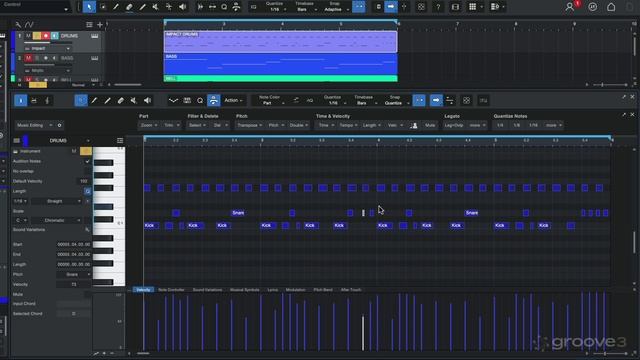This screenshot has height=360, width=640.
Task: Click the Leg+Ovlp legato button
Action: pos(454,125)
